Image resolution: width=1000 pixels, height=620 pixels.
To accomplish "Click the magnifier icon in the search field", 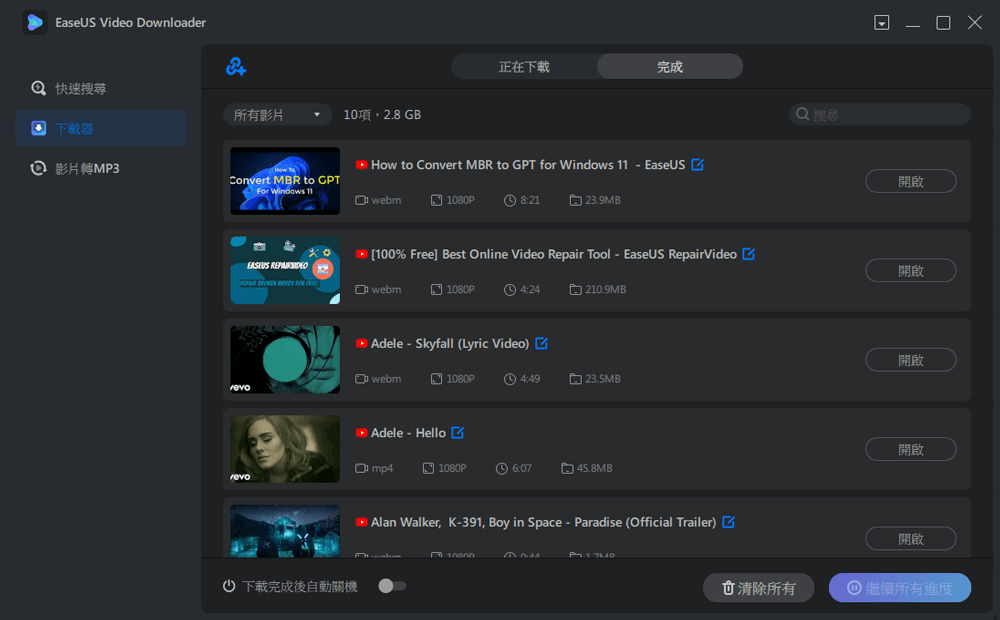I will tap(802, 114).
